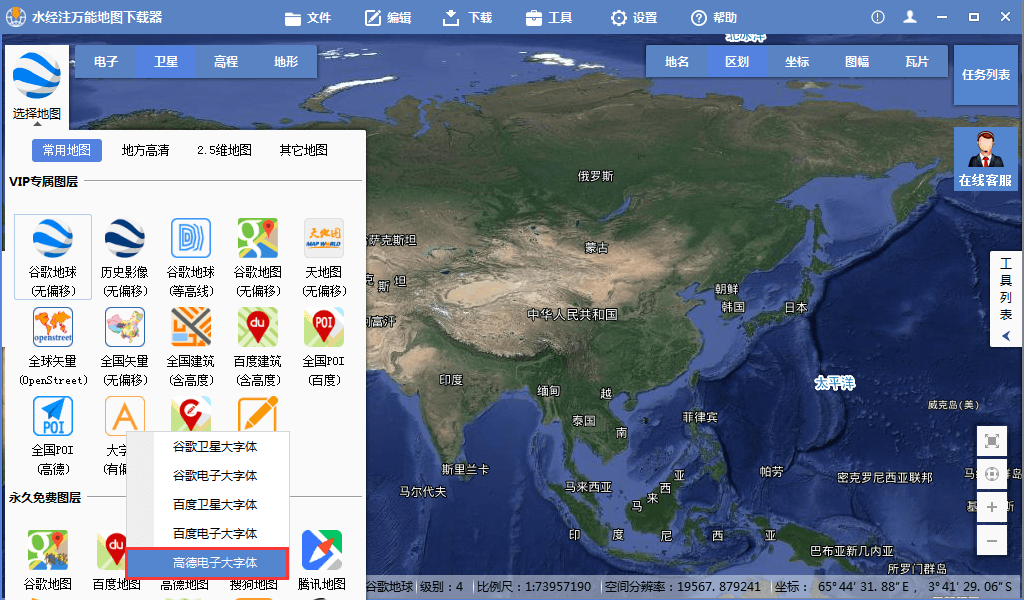The height and width of the screenshot is (600, 1024).
Task: Choose 谷歌电子大字体 from popup menu
Action: (214, 475)
